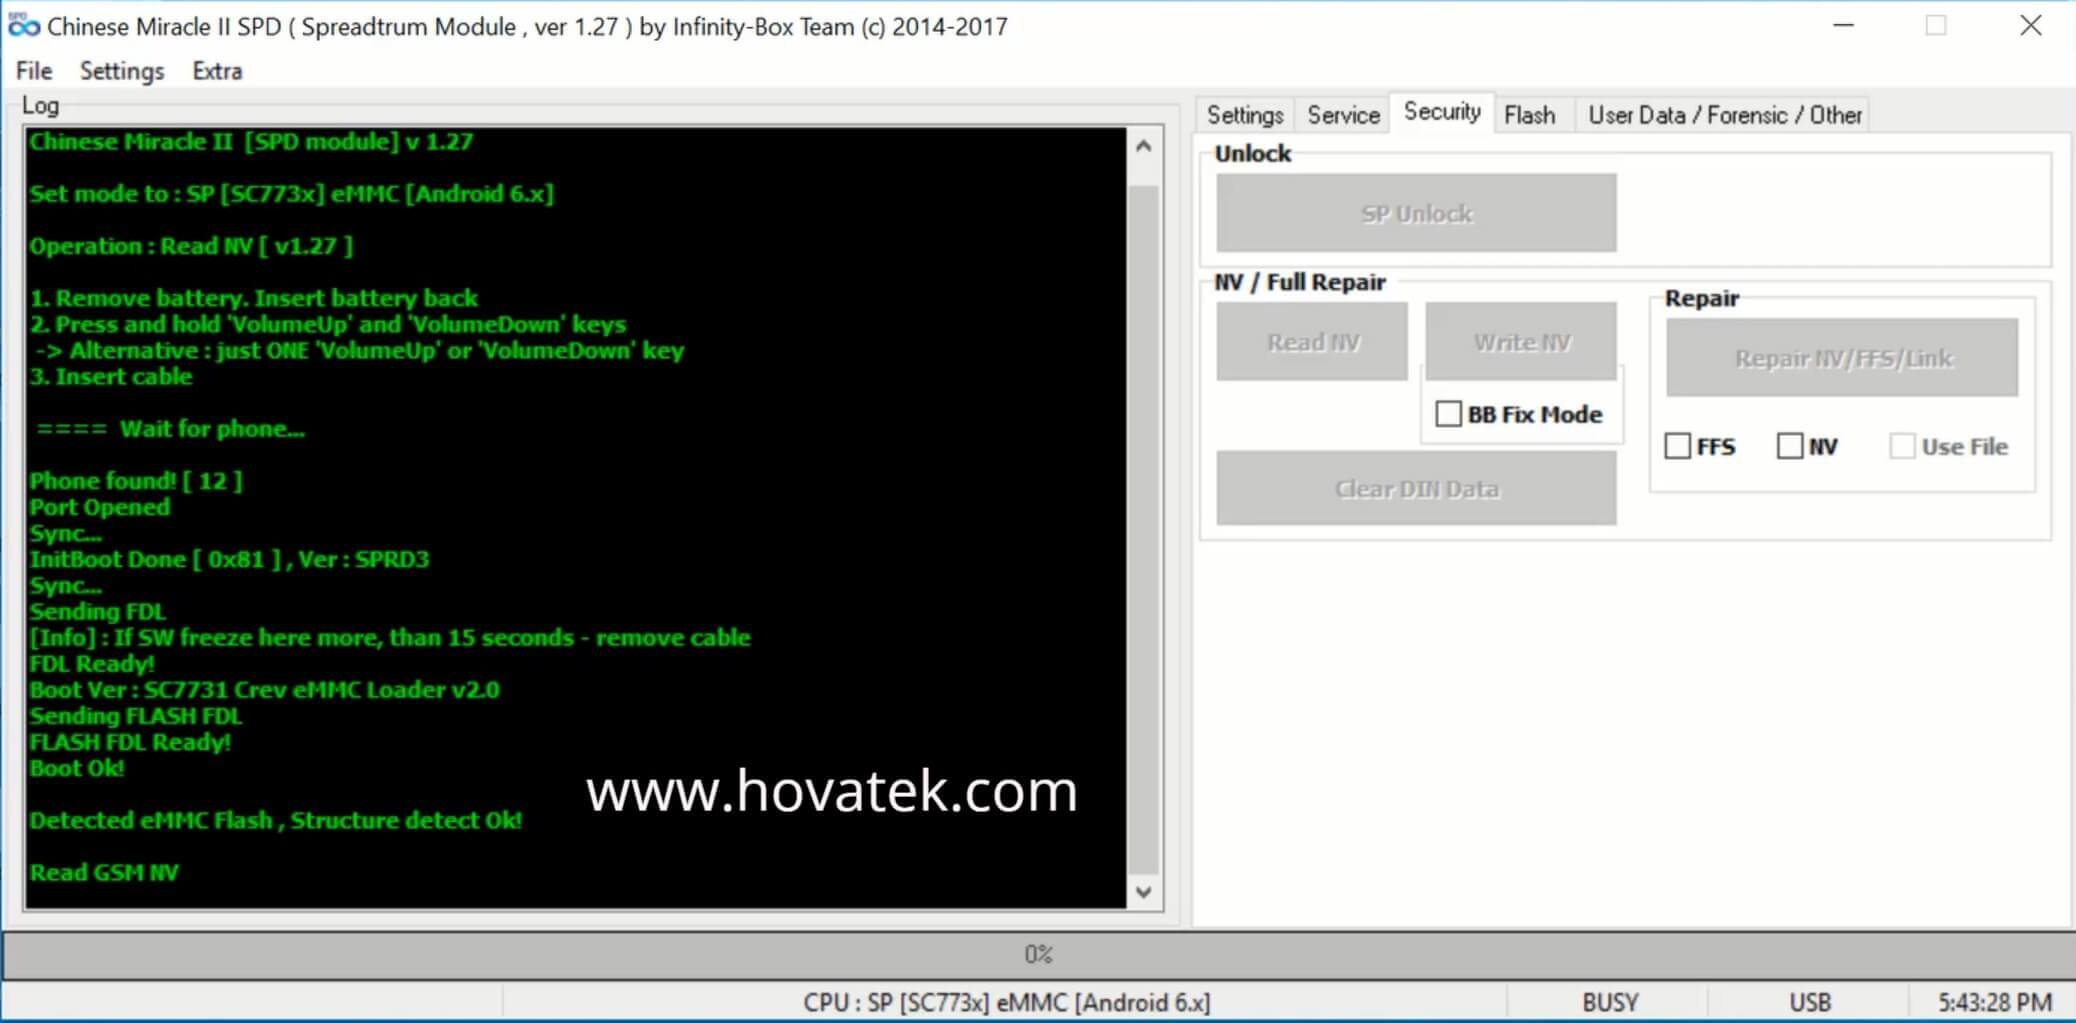Click log line '3. Insert cable'
Viewport: 2076px width, 1023px height.
[111, 377]
